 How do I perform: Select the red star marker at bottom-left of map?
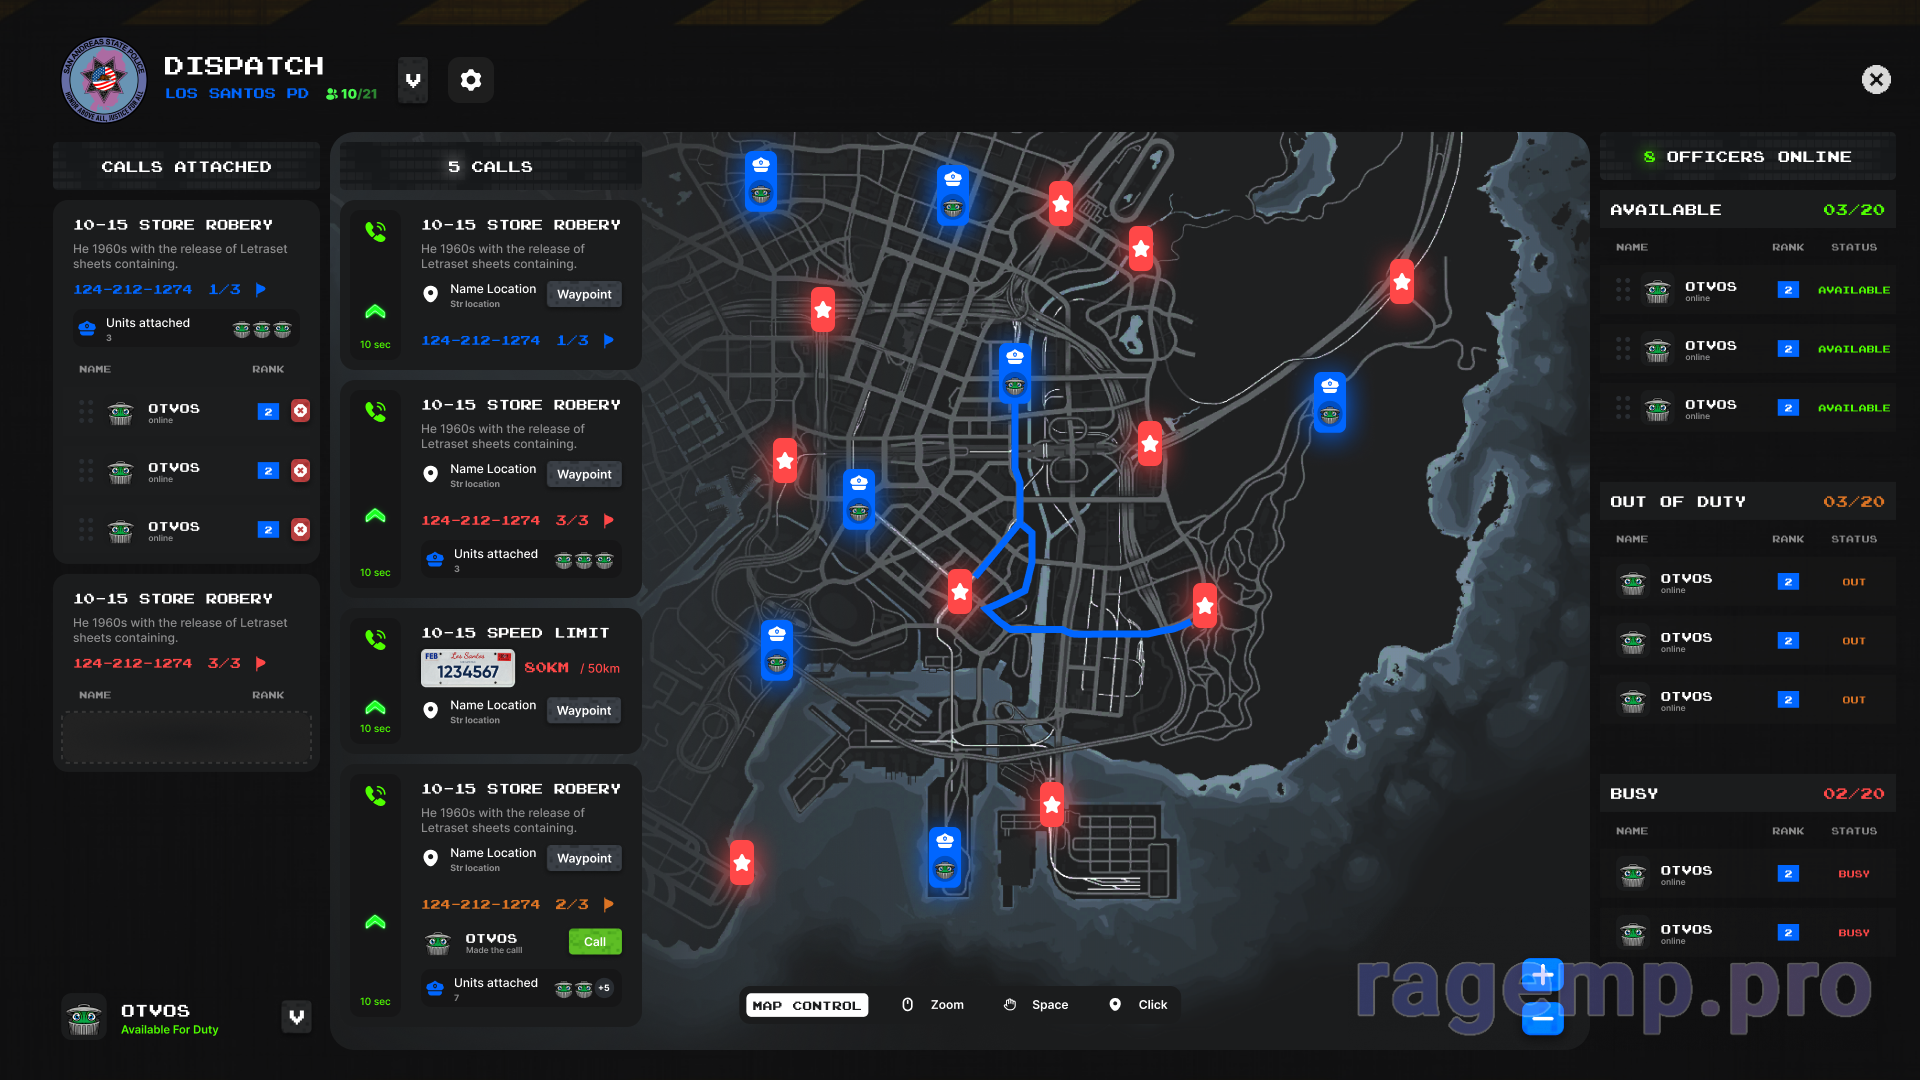pyautogui.click(x=742, y=862)
